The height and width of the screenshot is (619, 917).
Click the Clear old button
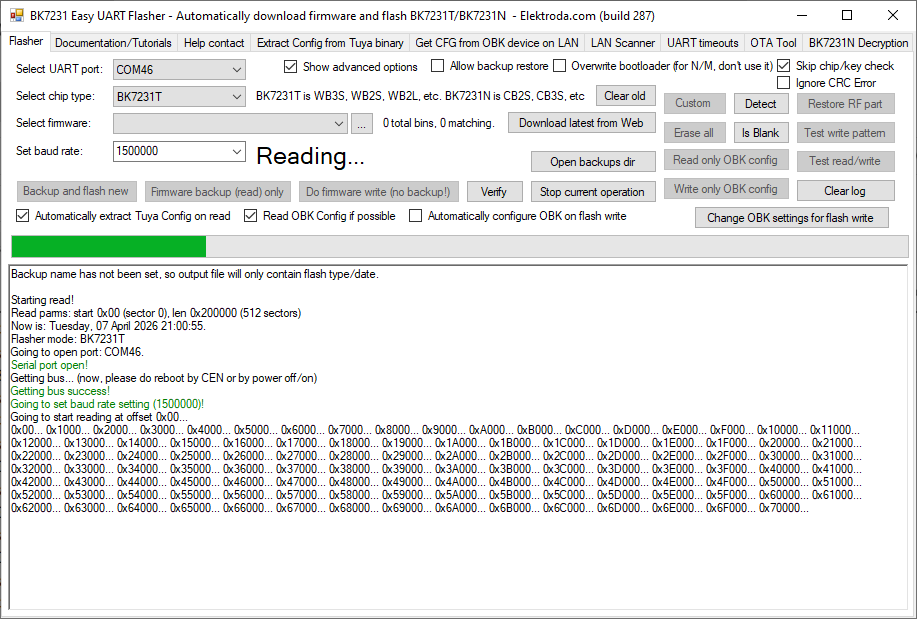tap(625, 96)
